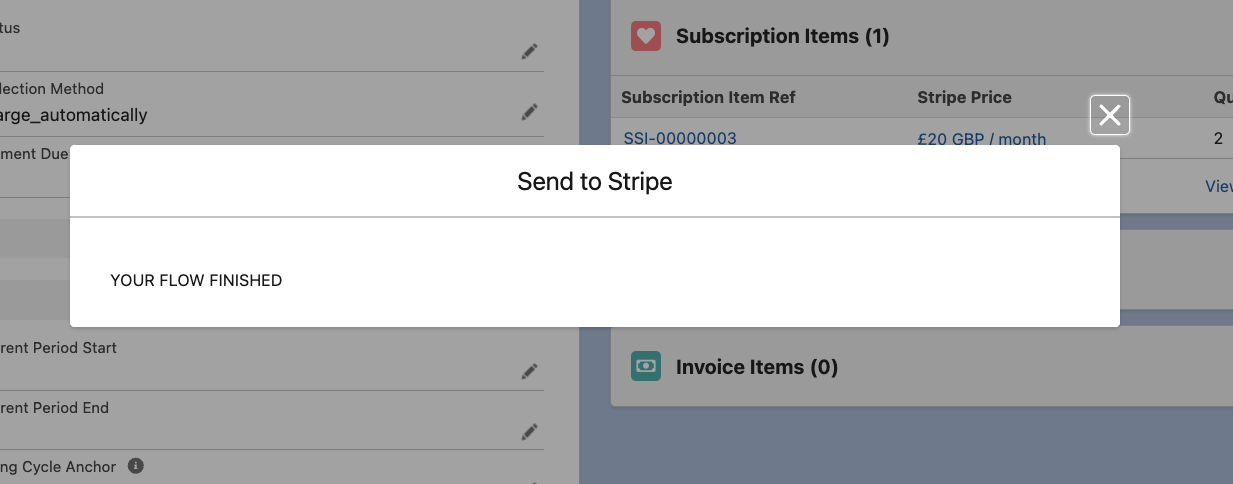Click the pencil icon beside the Status field
Viewport: 1233px width, 484px height.
(529, 52)
